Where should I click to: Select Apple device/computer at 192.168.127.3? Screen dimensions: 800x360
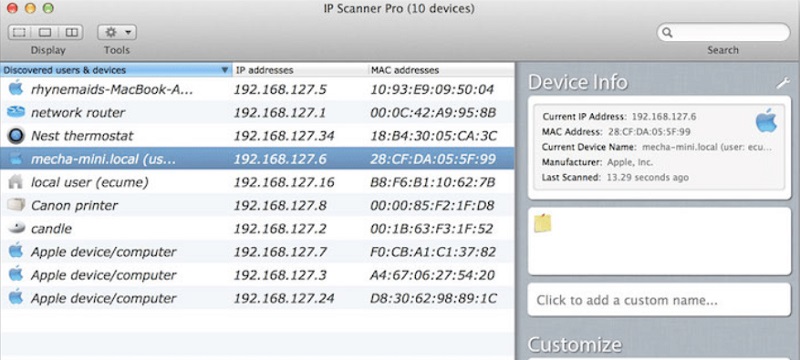(x=257, y=275)
